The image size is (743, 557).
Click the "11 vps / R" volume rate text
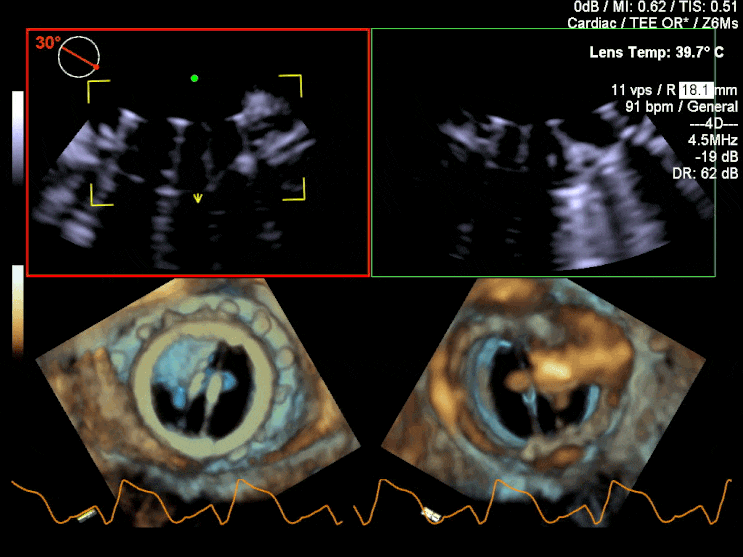(x=643, y=90)
